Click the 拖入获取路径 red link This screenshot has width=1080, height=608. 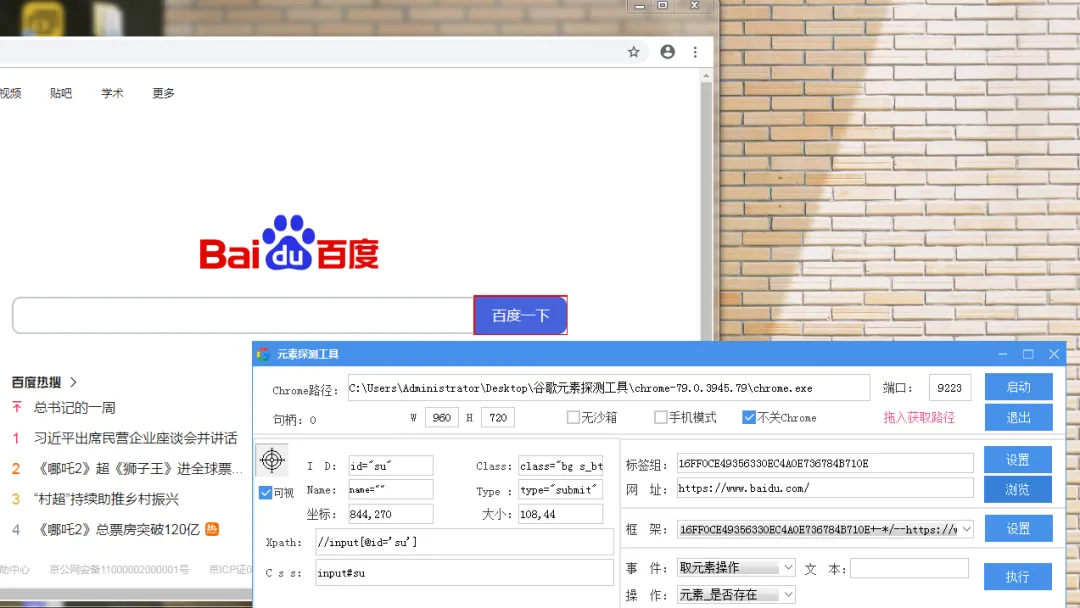tap(919, 417)
